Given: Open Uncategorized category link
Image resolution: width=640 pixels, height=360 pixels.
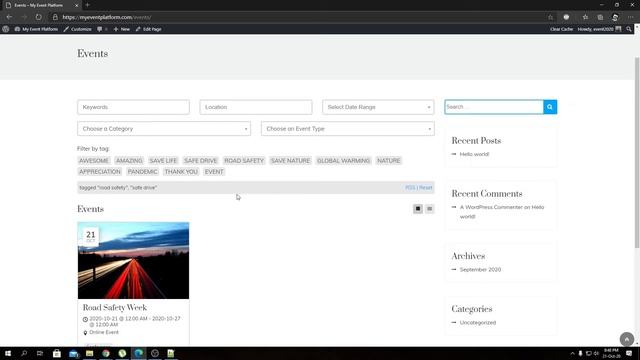Looking at the screenshot, I should pyautogui.click(x=478, y=323).
